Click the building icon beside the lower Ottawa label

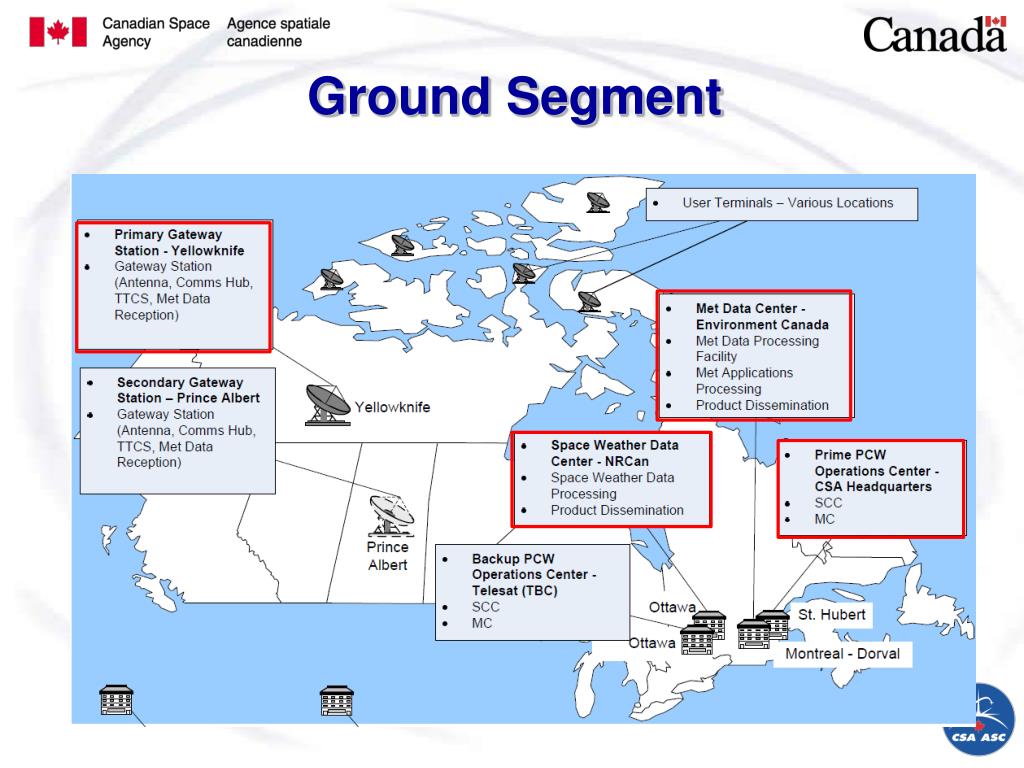[697, 640]
